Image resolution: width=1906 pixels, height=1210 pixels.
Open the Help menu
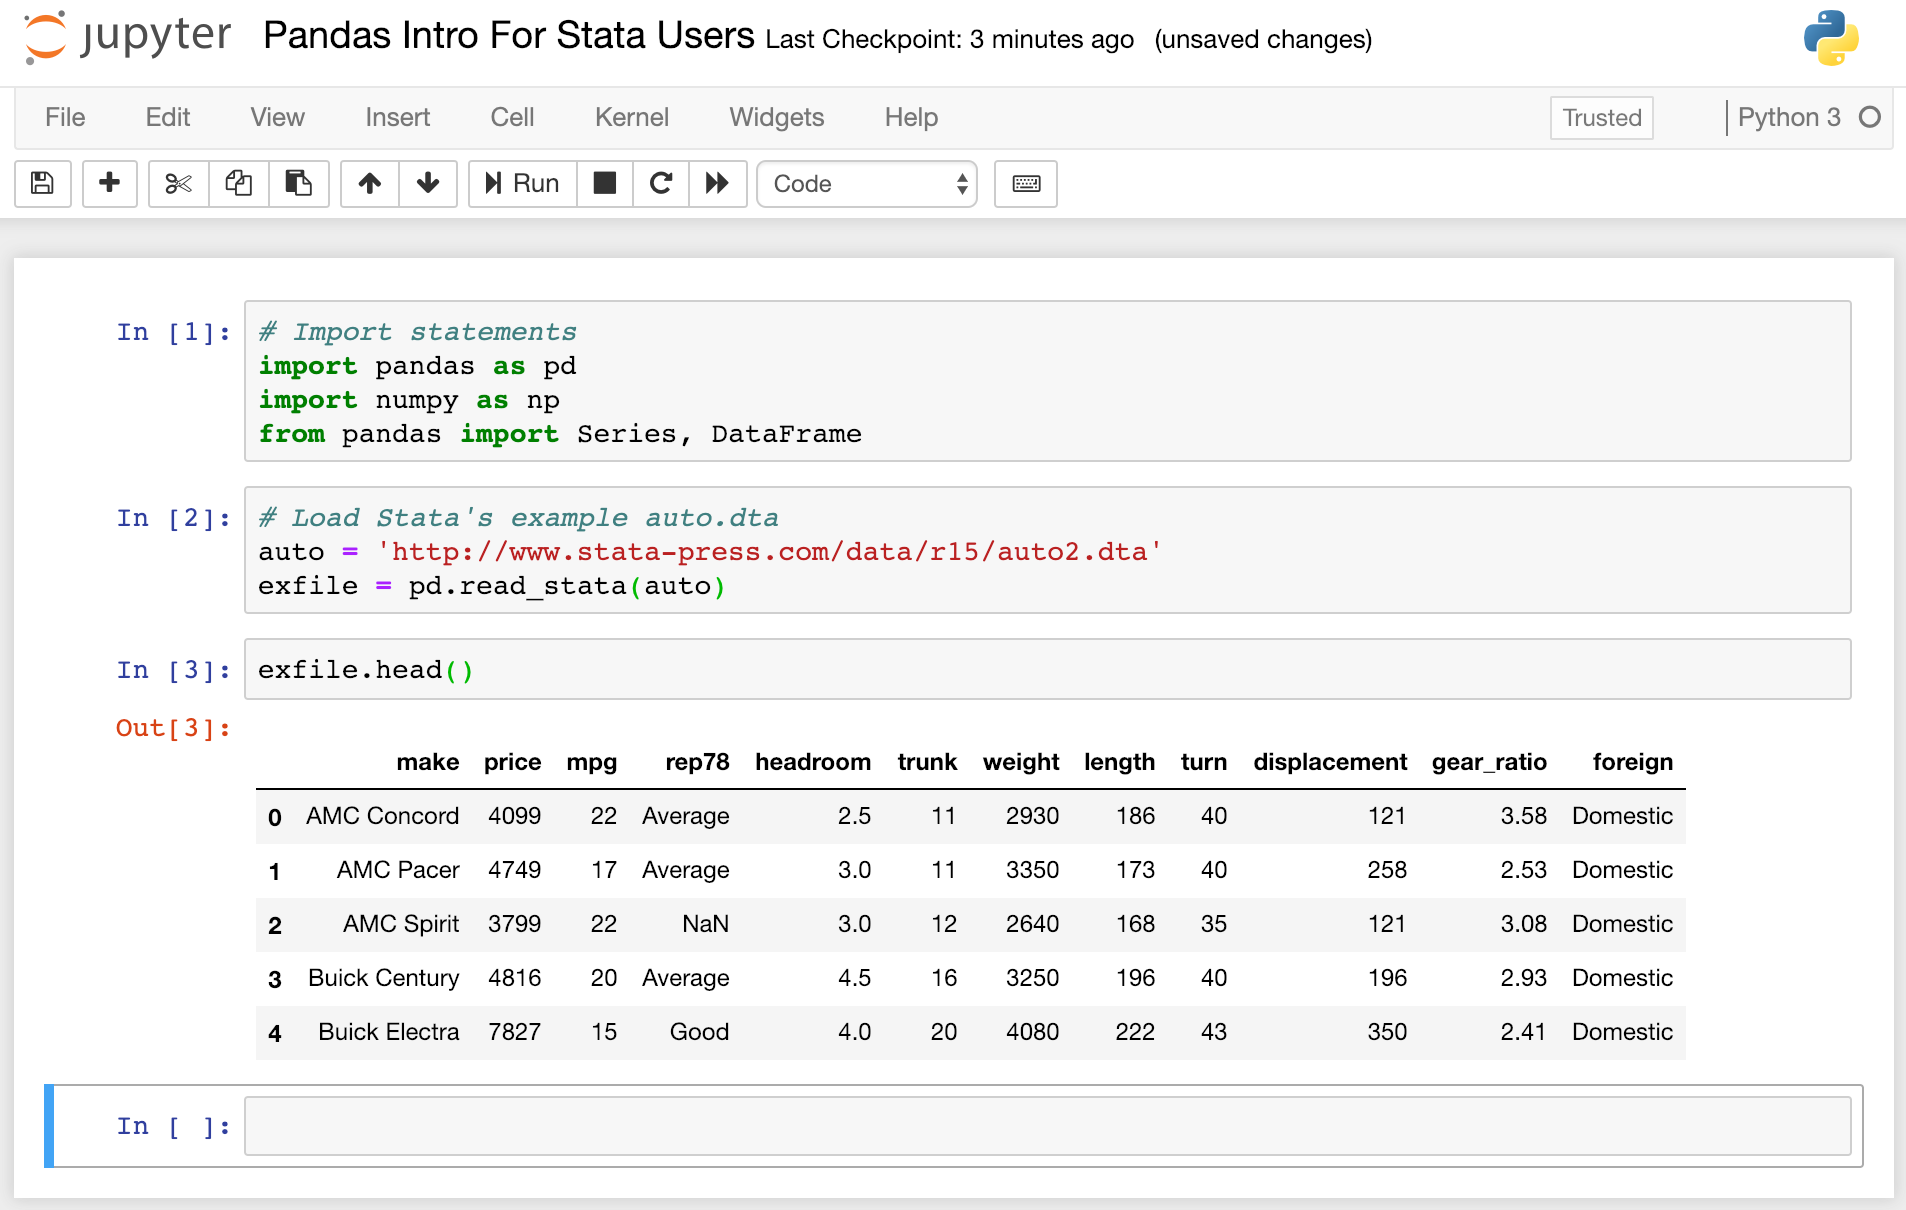pyautogui.click(x=911, y=117)
